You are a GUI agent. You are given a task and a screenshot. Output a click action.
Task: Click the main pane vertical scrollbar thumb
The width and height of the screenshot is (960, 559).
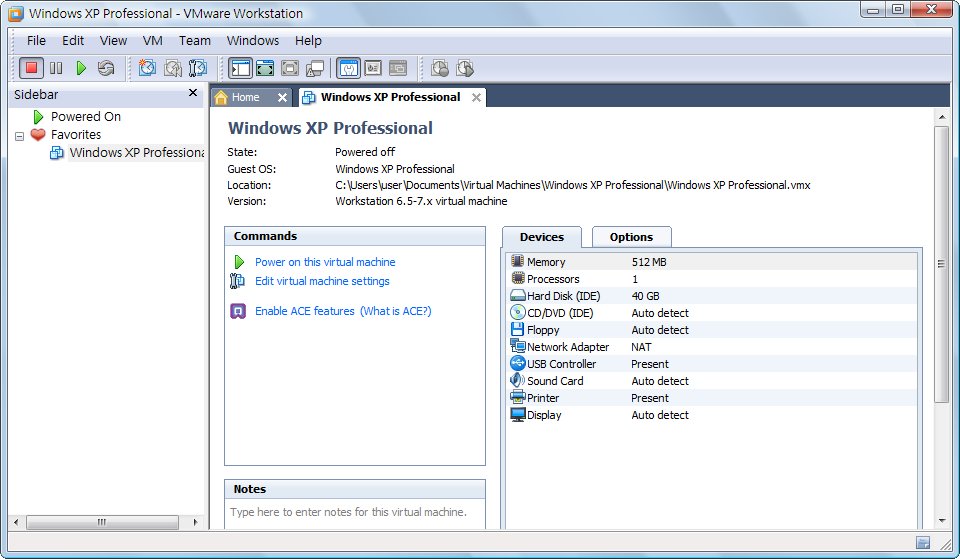(x=942, y=264)
